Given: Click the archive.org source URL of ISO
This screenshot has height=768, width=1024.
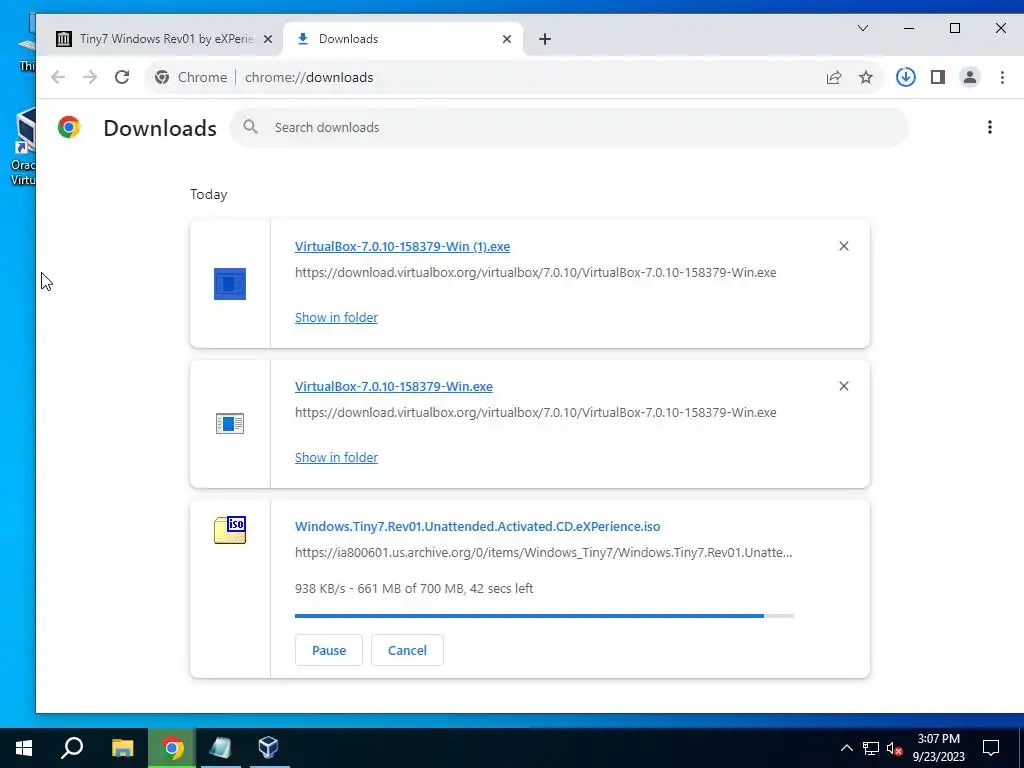Looking at the screenshot, I should point(543,552).
